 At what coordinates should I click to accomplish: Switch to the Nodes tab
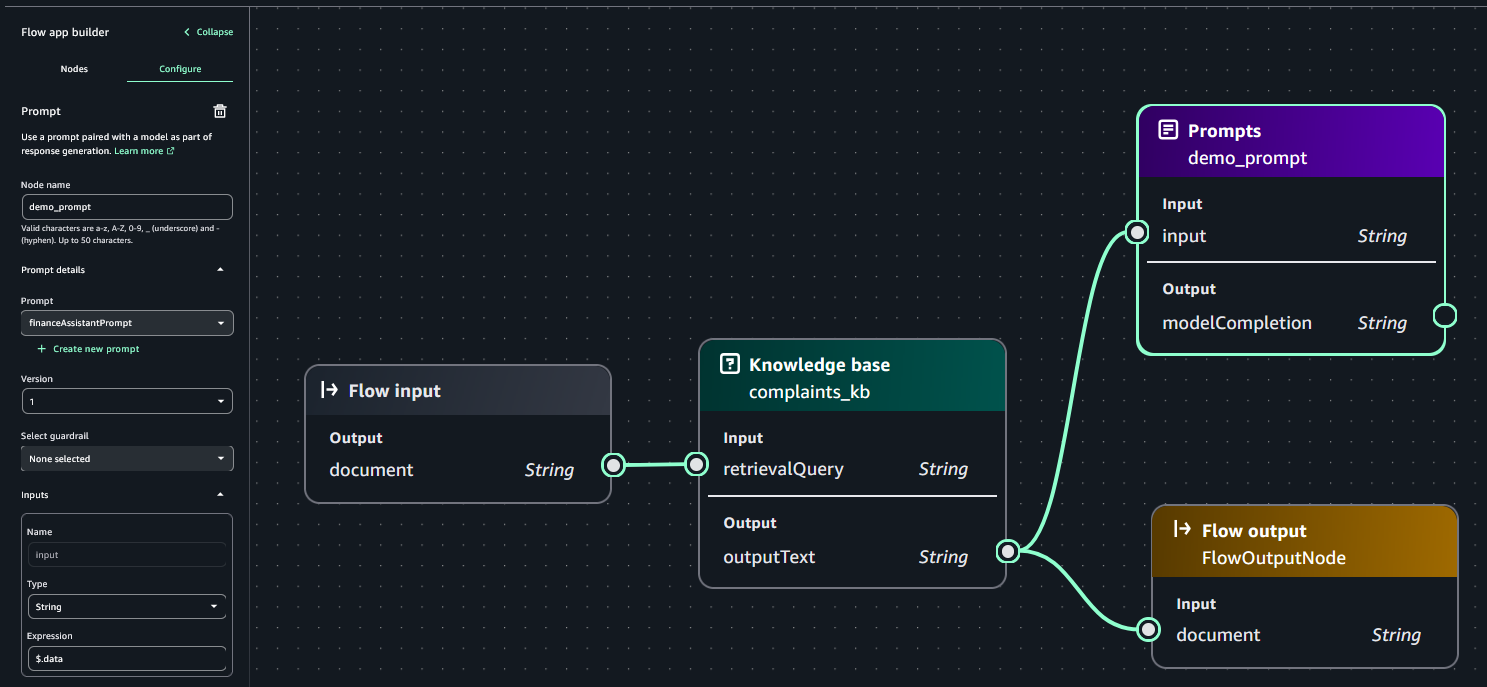click(74, 69)
